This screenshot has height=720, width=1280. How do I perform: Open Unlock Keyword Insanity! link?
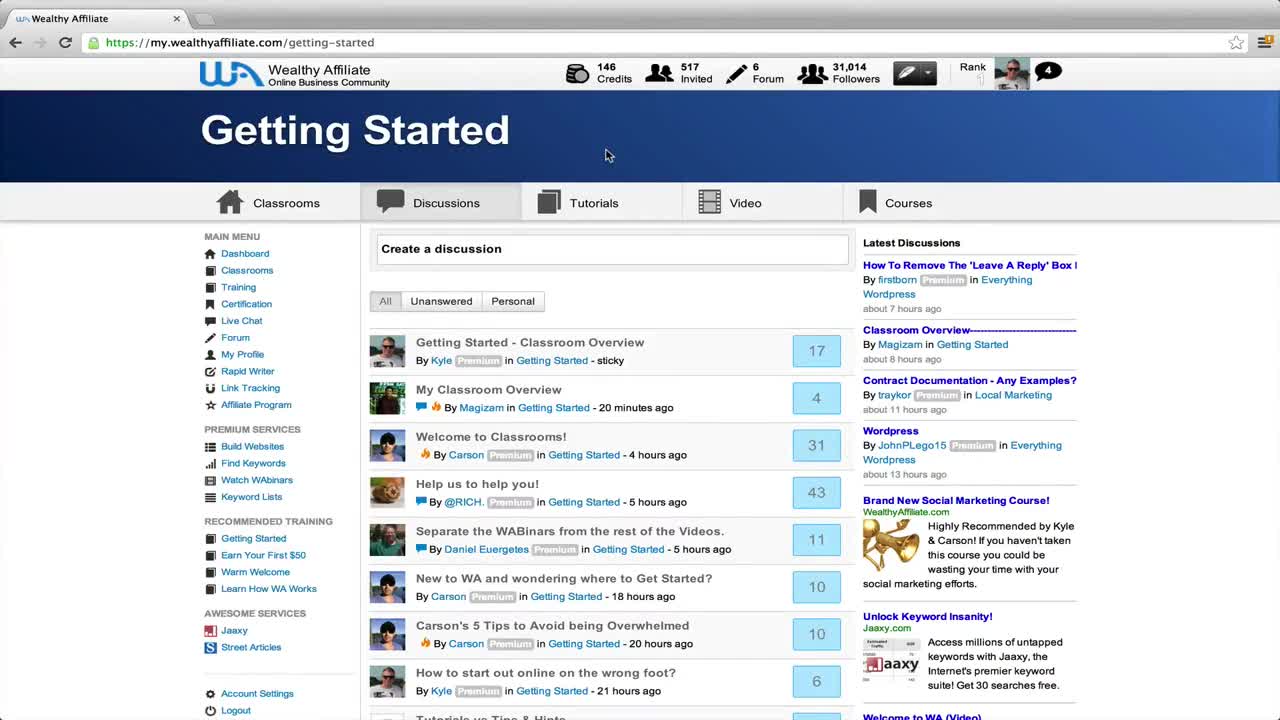click(x=928, y=617)
